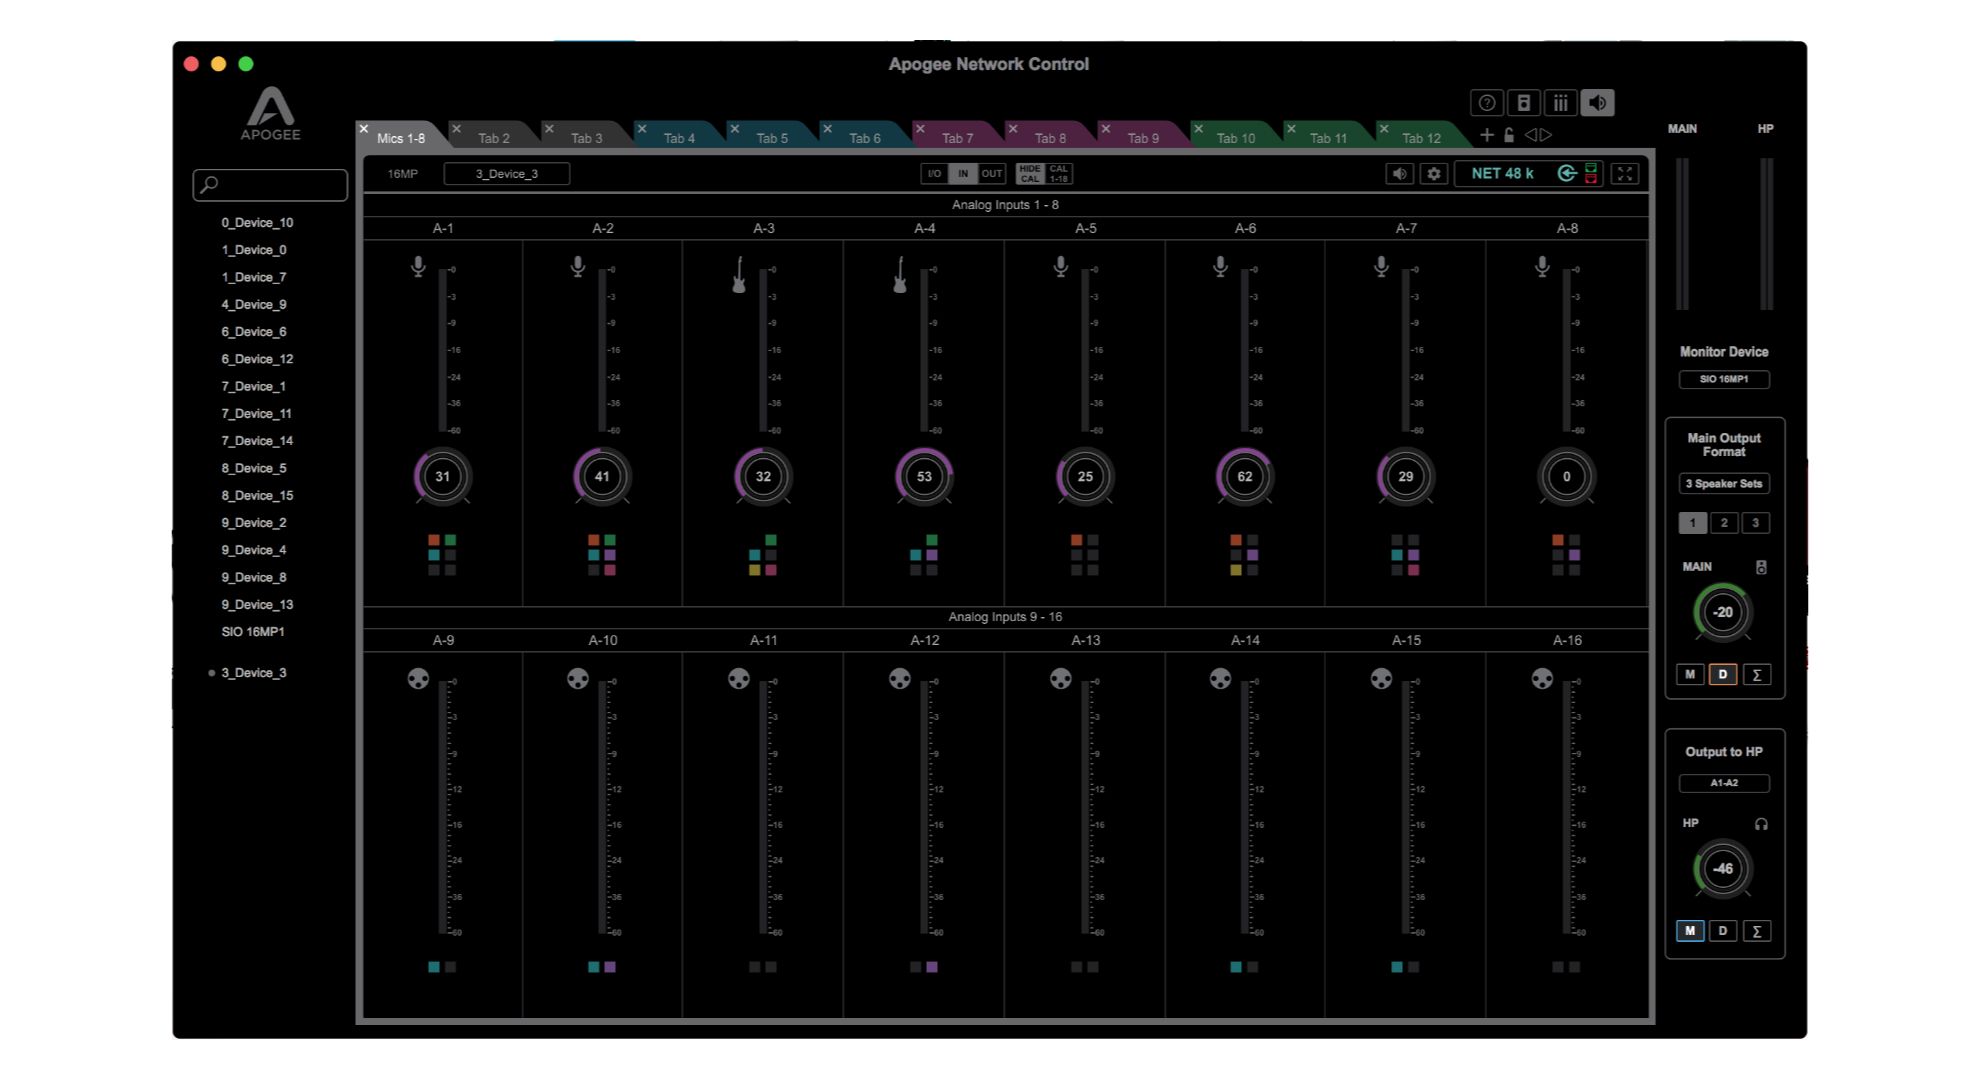Switch to Tab 4

(x=679, y=138)
